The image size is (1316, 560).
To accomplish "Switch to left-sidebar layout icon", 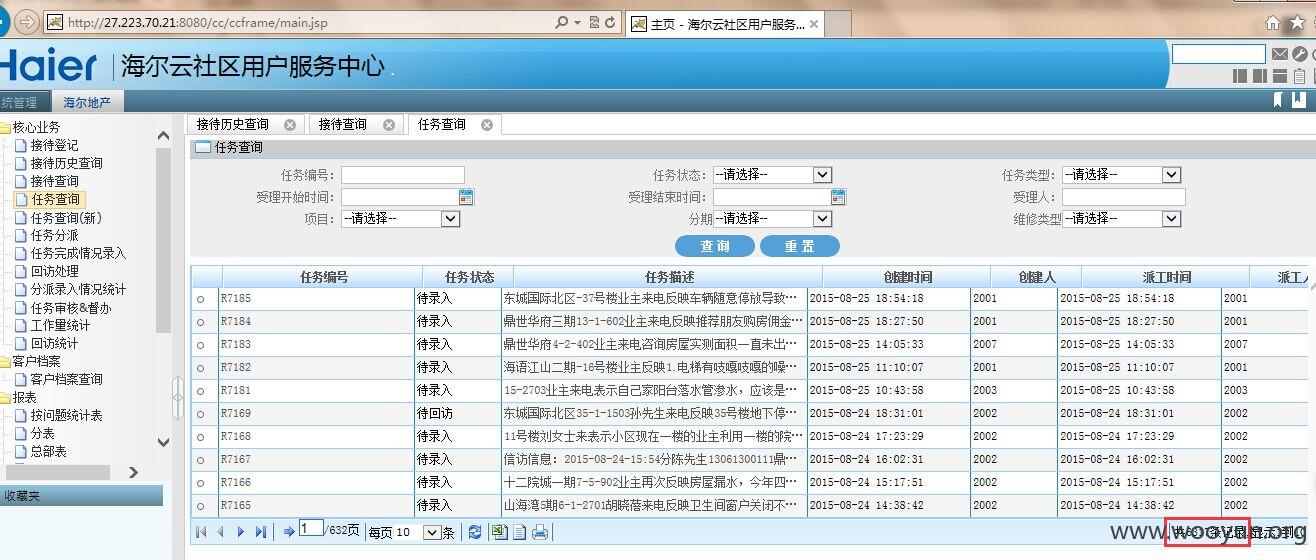I will 1240,76.
